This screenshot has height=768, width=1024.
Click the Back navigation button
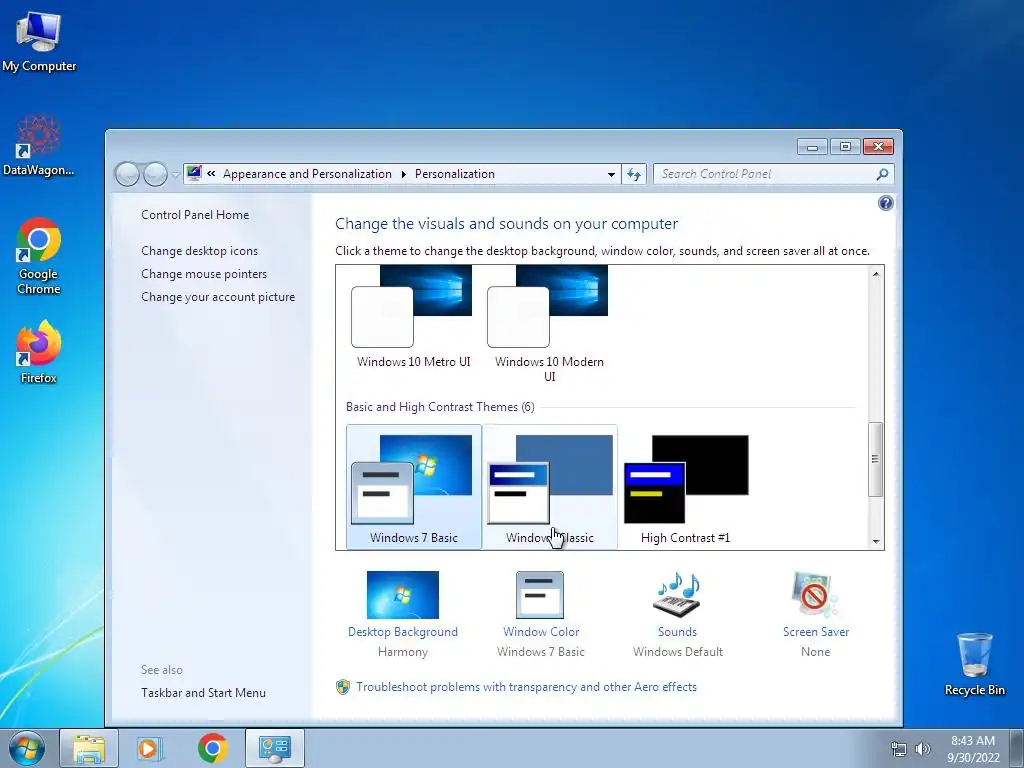tap(127, 174)
